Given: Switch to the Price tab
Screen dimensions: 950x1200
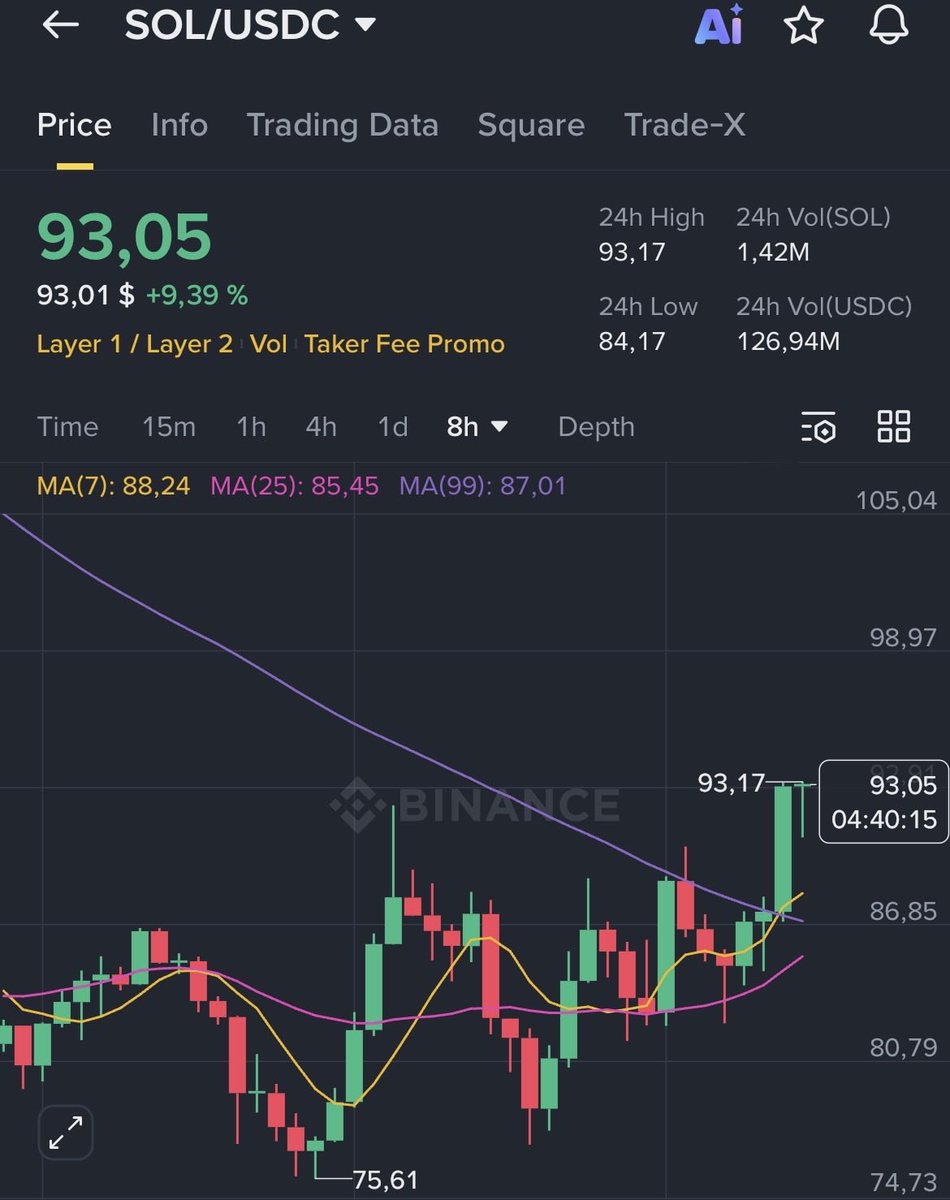Looking at the screenshot, I should 74,125.
